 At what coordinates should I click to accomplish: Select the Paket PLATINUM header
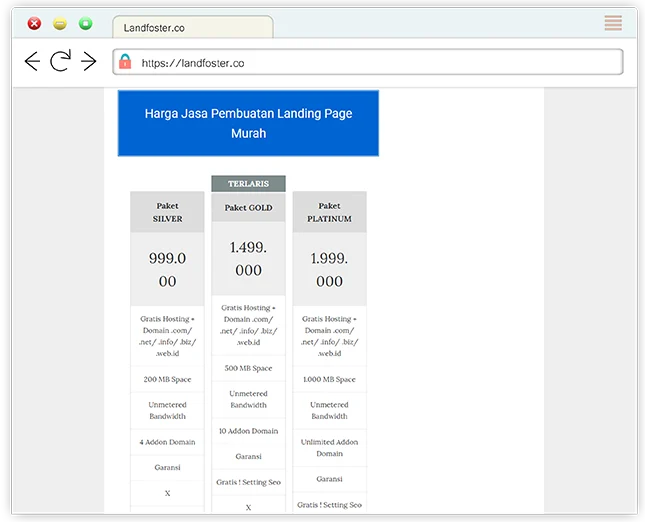(329, 212)
